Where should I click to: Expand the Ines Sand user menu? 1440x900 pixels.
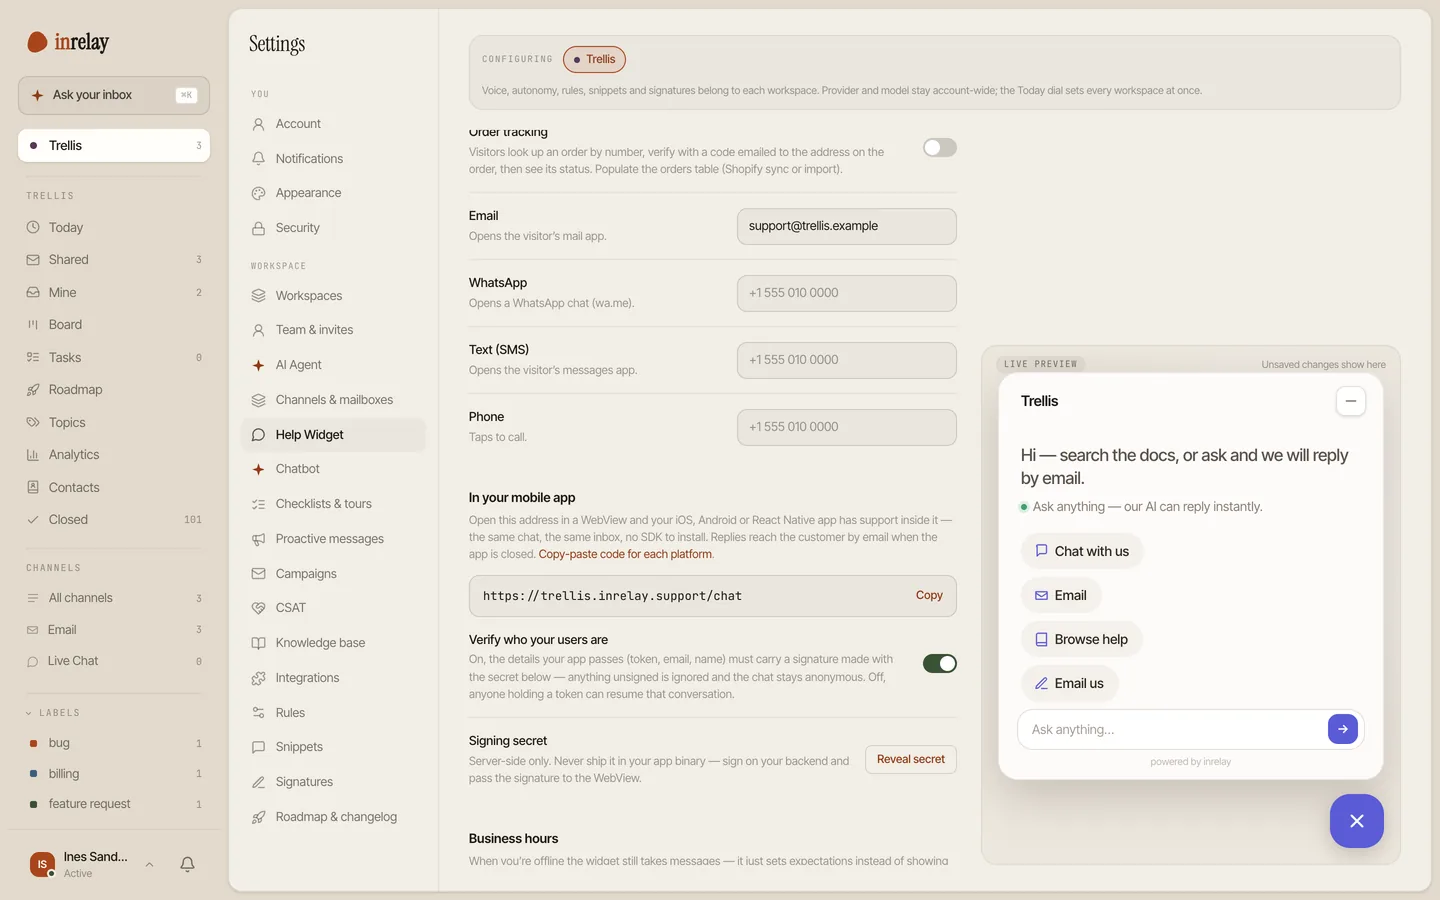click(x=149, y=865)
